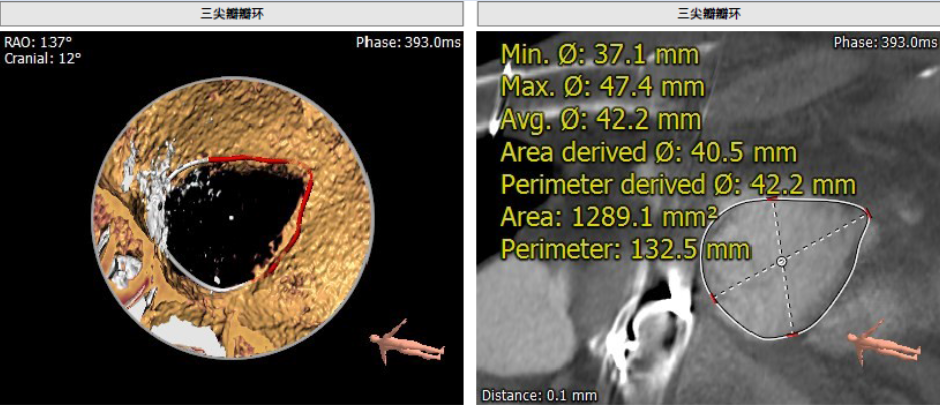Click Phase: 393.0ms in the CT view
This screenshot has width=940, height=405.
[x=883, y=42]
